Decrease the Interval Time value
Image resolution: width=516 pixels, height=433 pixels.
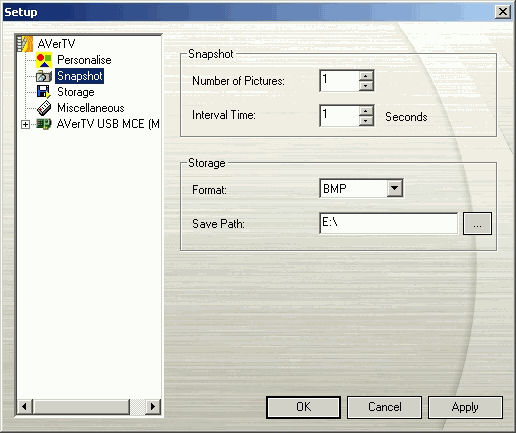pyautogui.click(x=366, y=121)
